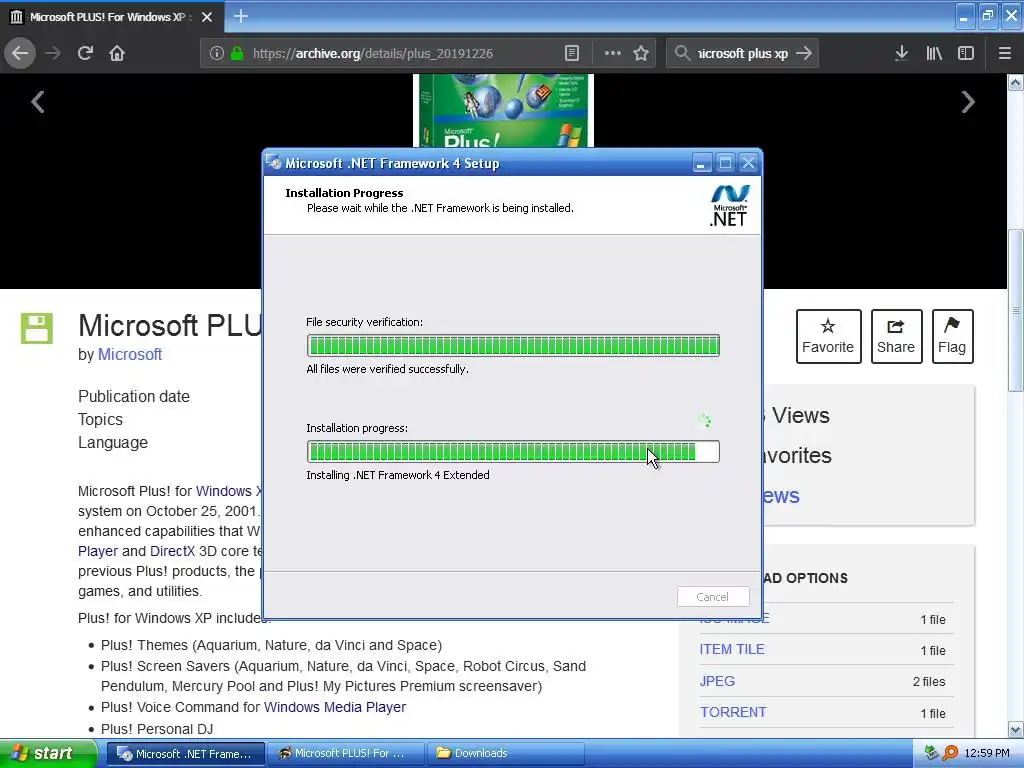Click Cancel in .NET Framework setup
The height and width of the screenshot is (768, 1024).
712,597
